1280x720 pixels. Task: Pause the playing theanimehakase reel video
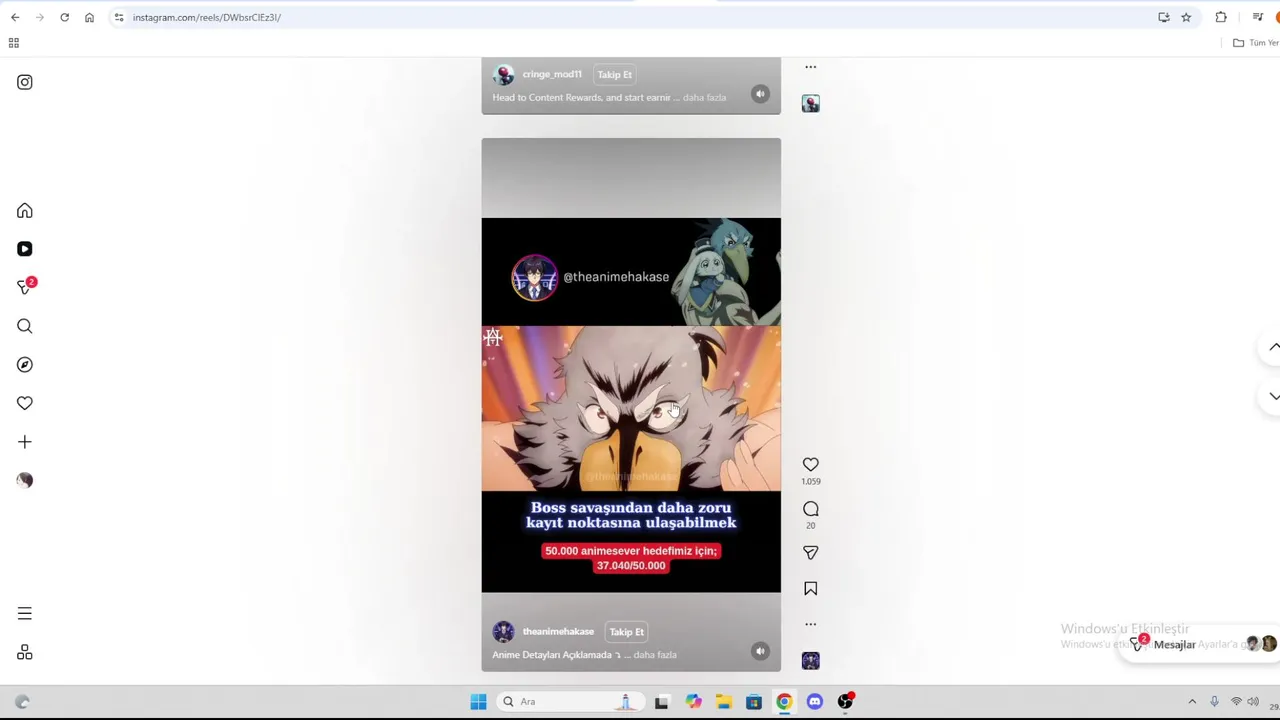631,405
